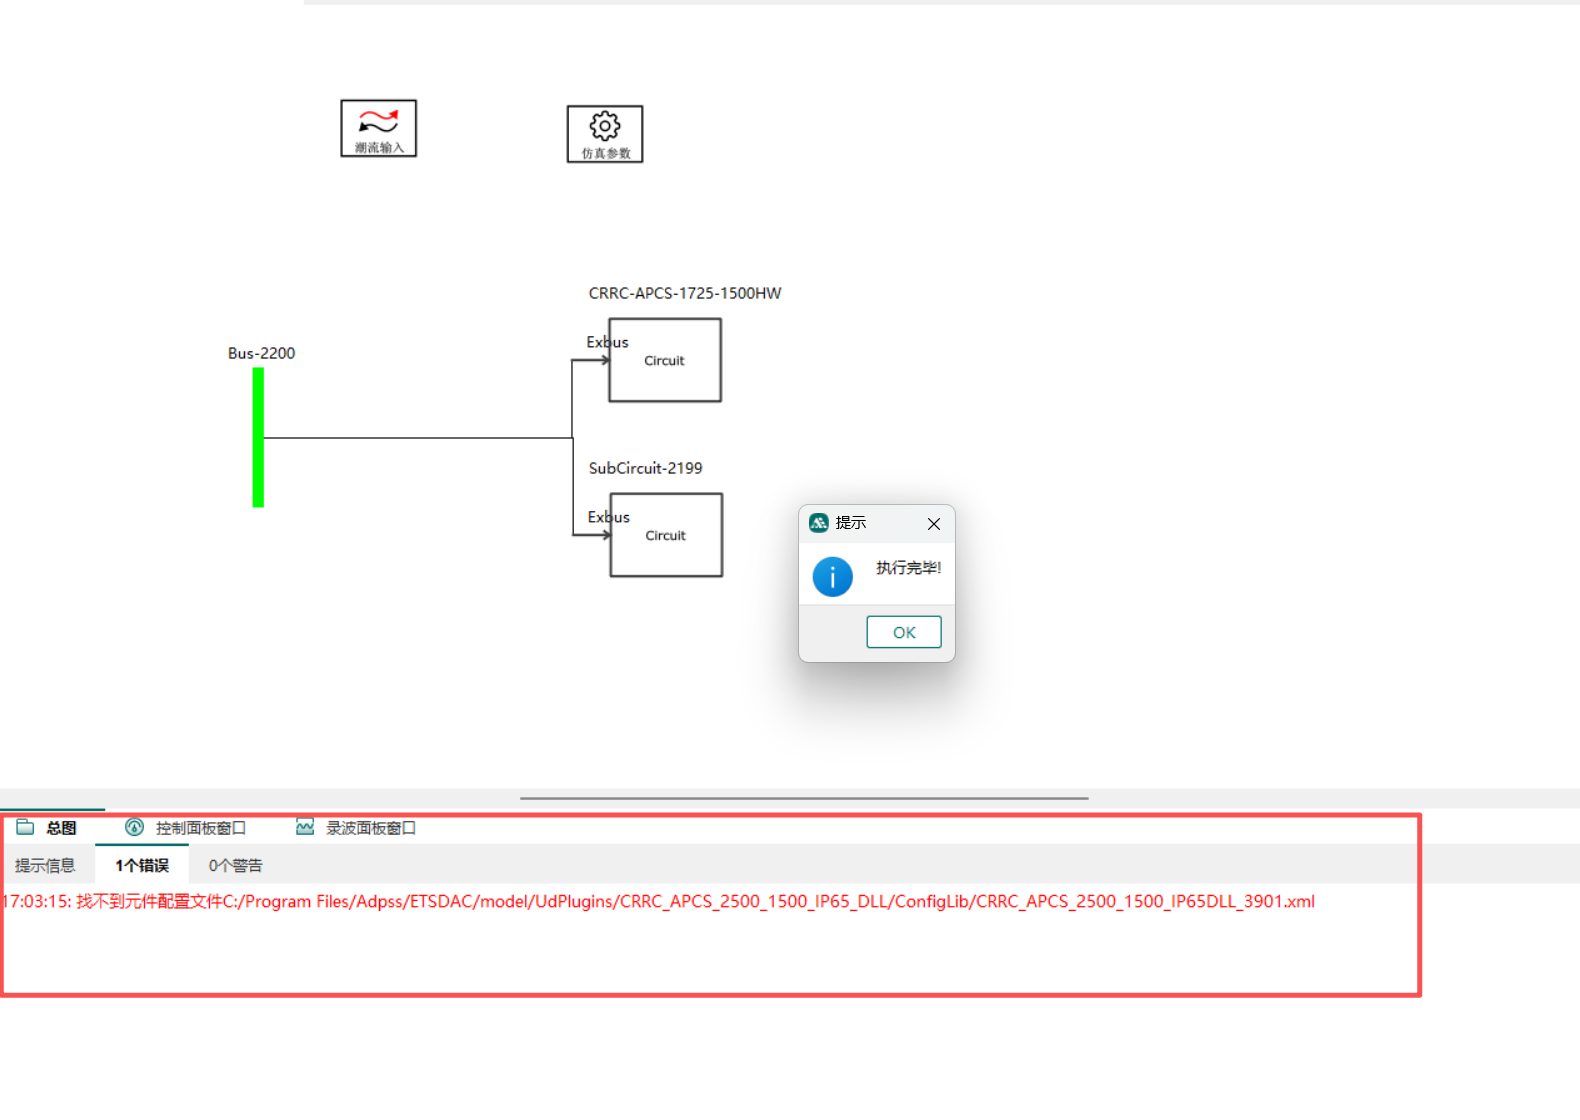Click the 录波面板窗口 waveform icon

click(305, 827)
